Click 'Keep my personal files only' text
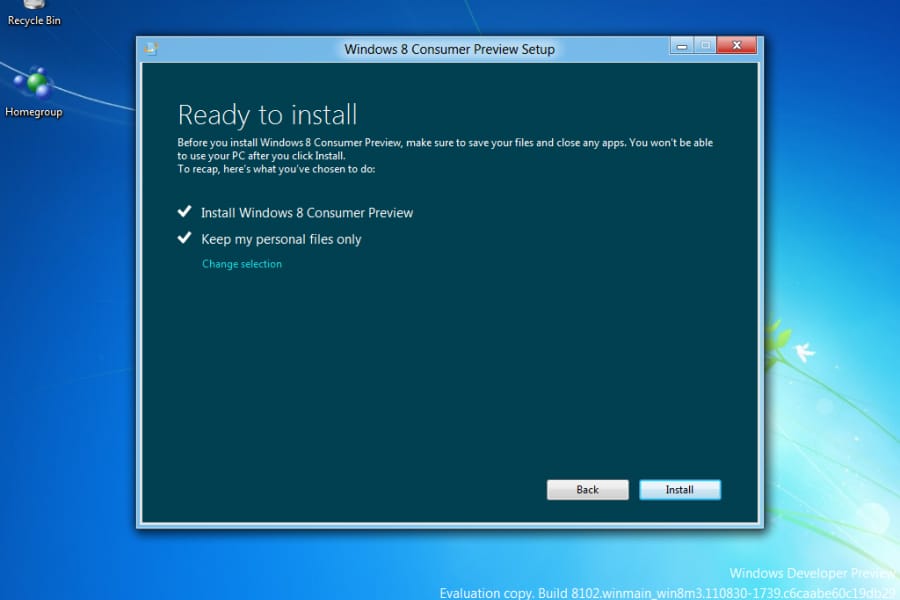 (281, 239)
